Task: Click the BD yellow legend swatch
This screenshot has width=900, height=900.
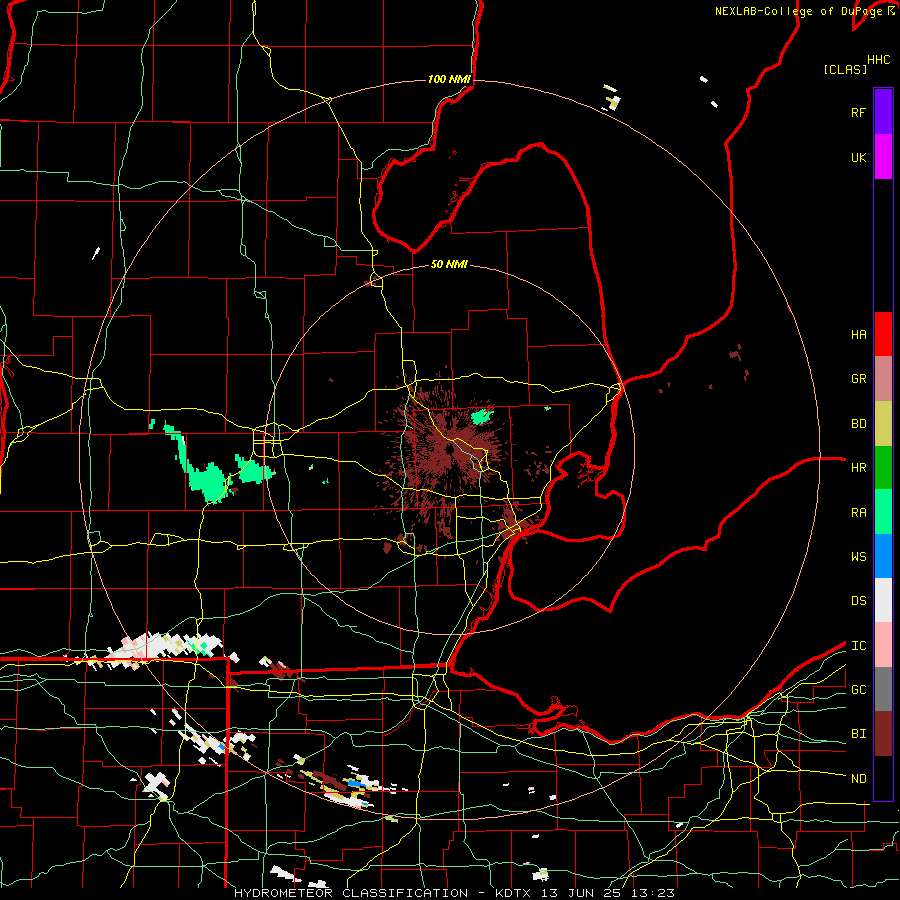Action: tap(883, 423)
